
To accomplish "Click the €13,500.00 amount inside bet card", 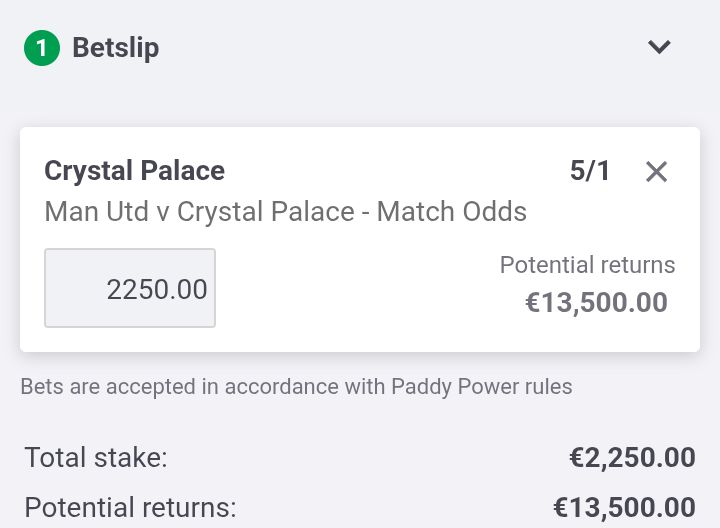I will pos(596,302).
